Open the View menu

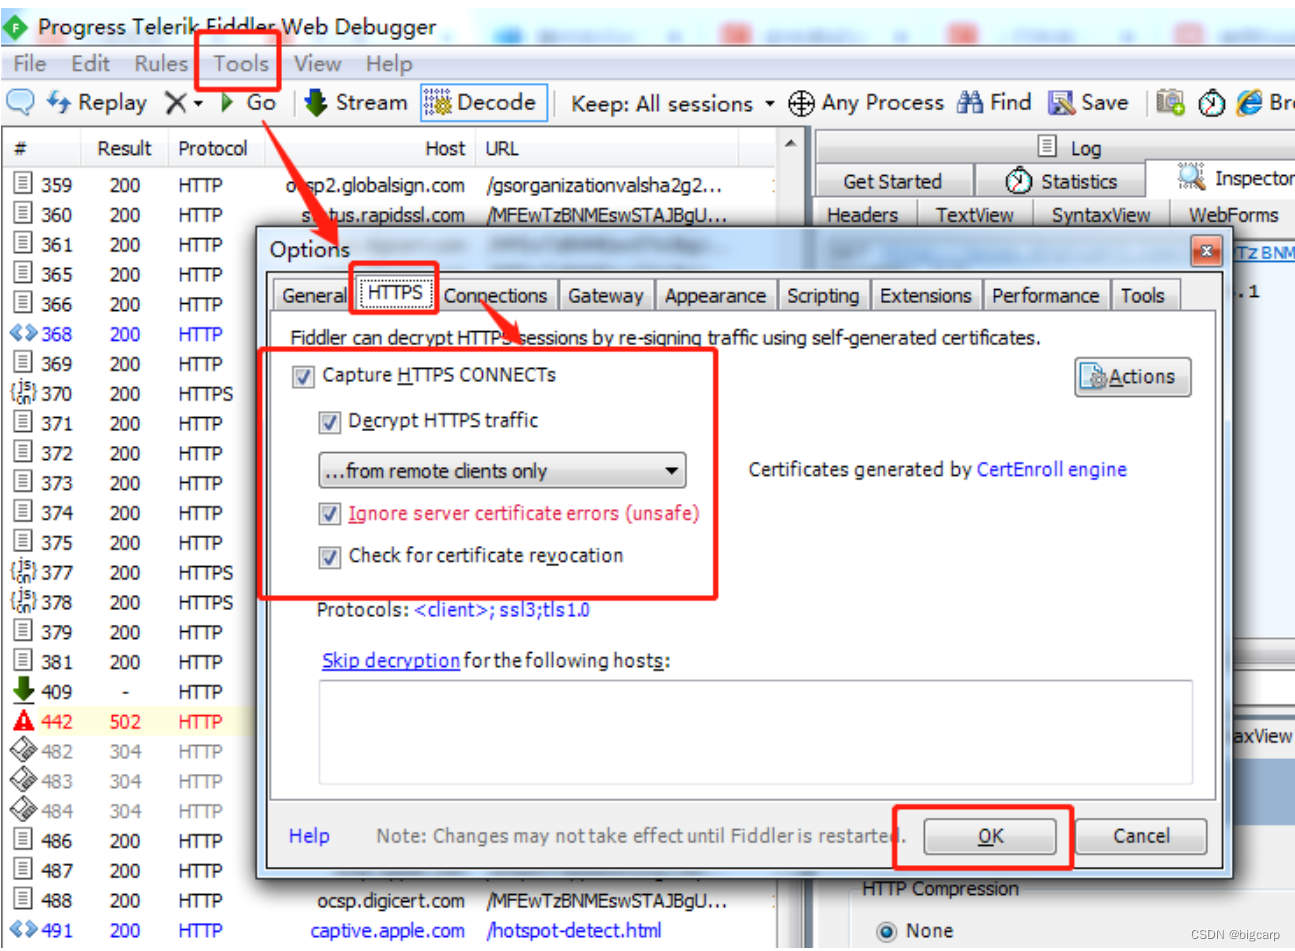point(318,63)
